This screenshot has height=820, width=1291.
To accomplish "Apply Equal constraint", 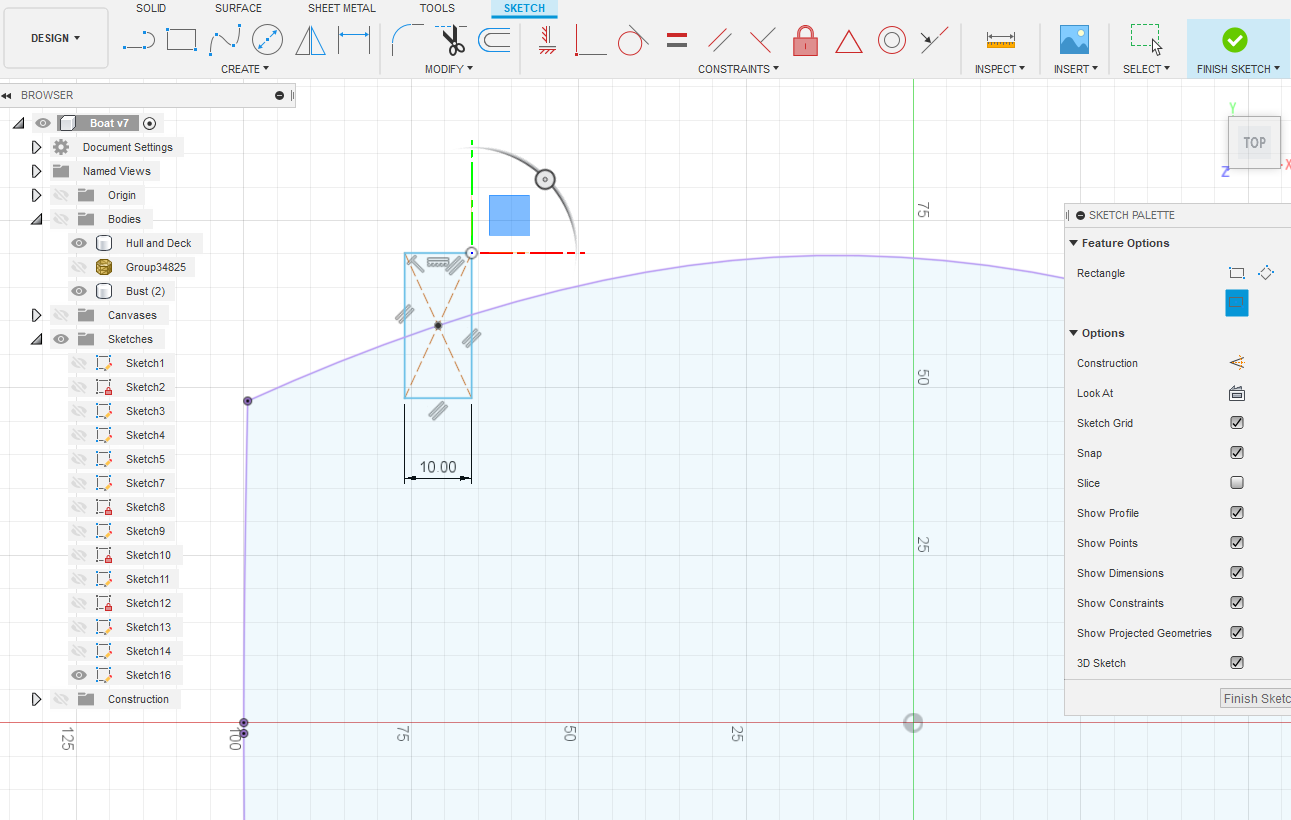I will pos(677,40).
